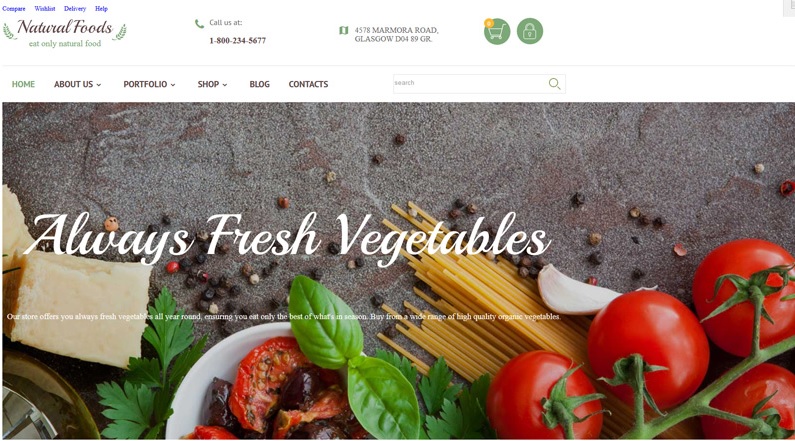
Task: Call the 1-800-234-5677 phone number
Action: tap(238, 41)
